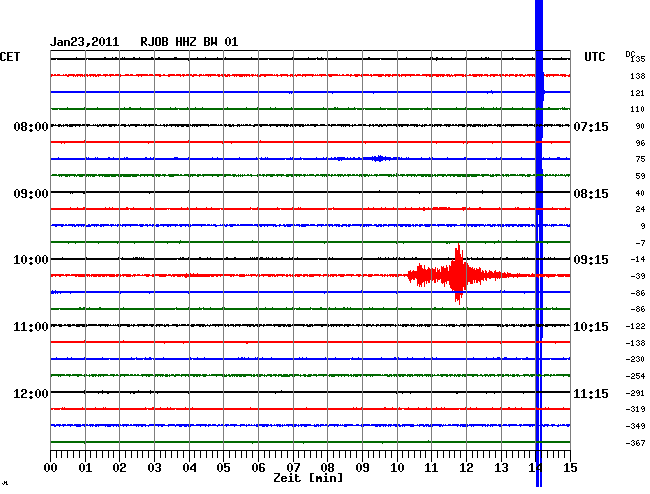Image resolution: width=650 pixels, height=494 pixels.
Task: Select the '12:00' CET time label
Action: [x=31, y=393]
